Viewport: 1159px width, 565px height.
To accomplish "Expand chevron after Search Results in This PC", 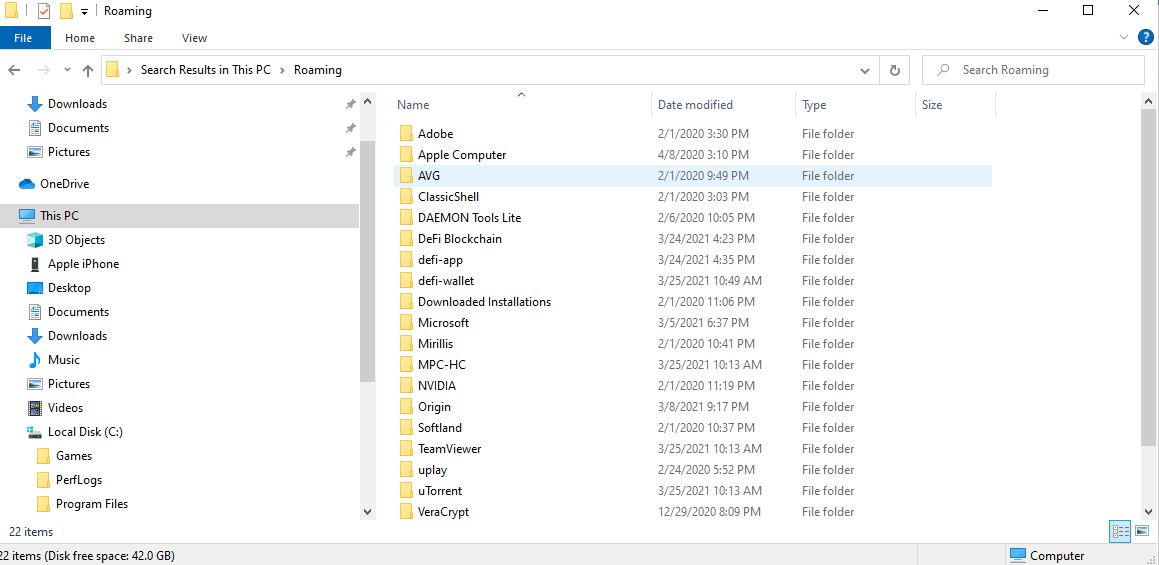I will click(x=282, y=70).
